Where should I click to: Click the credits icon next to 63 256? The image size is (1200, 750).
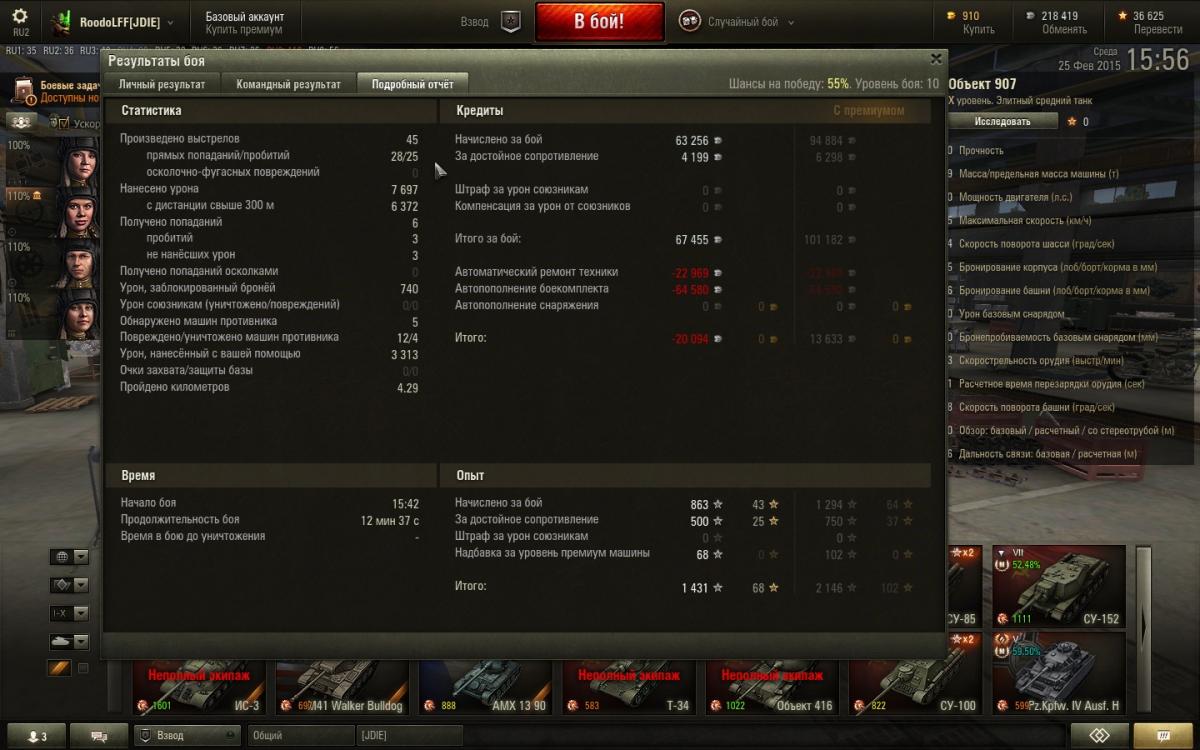717,141
